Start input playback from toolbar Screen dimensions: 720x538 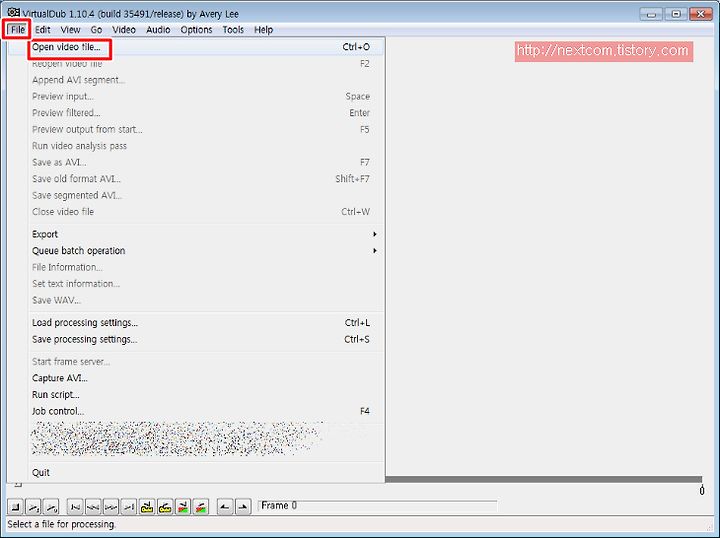coord(34,507)
